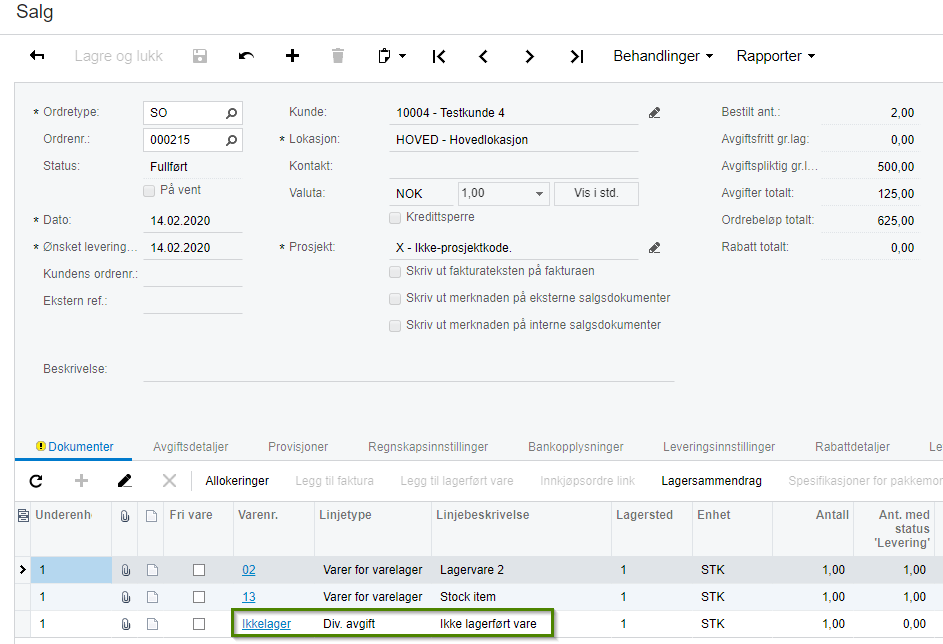This screenshot has height=644, width=943.
Task: Click the undo icon in toolbar
Action: click(x=246, y=56)
